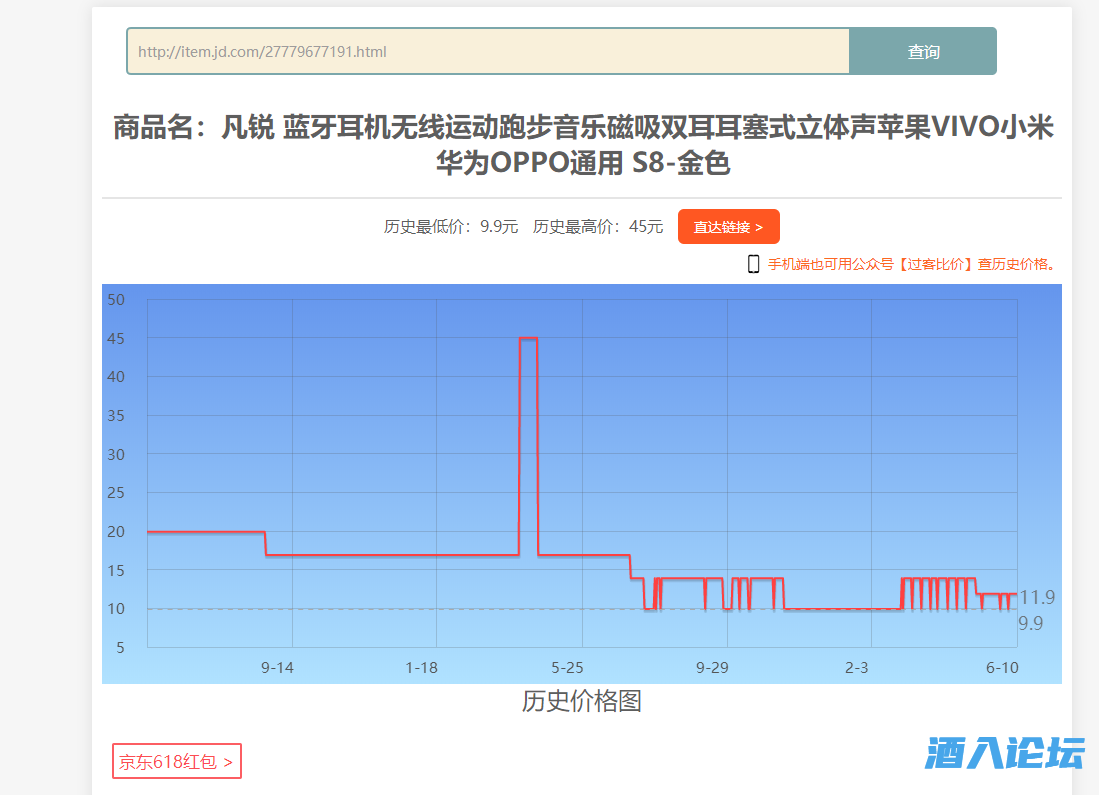Click the 9-14 date axis label
The width and height of the screenshot is (1099, 795).
click(x=278, y=668)
